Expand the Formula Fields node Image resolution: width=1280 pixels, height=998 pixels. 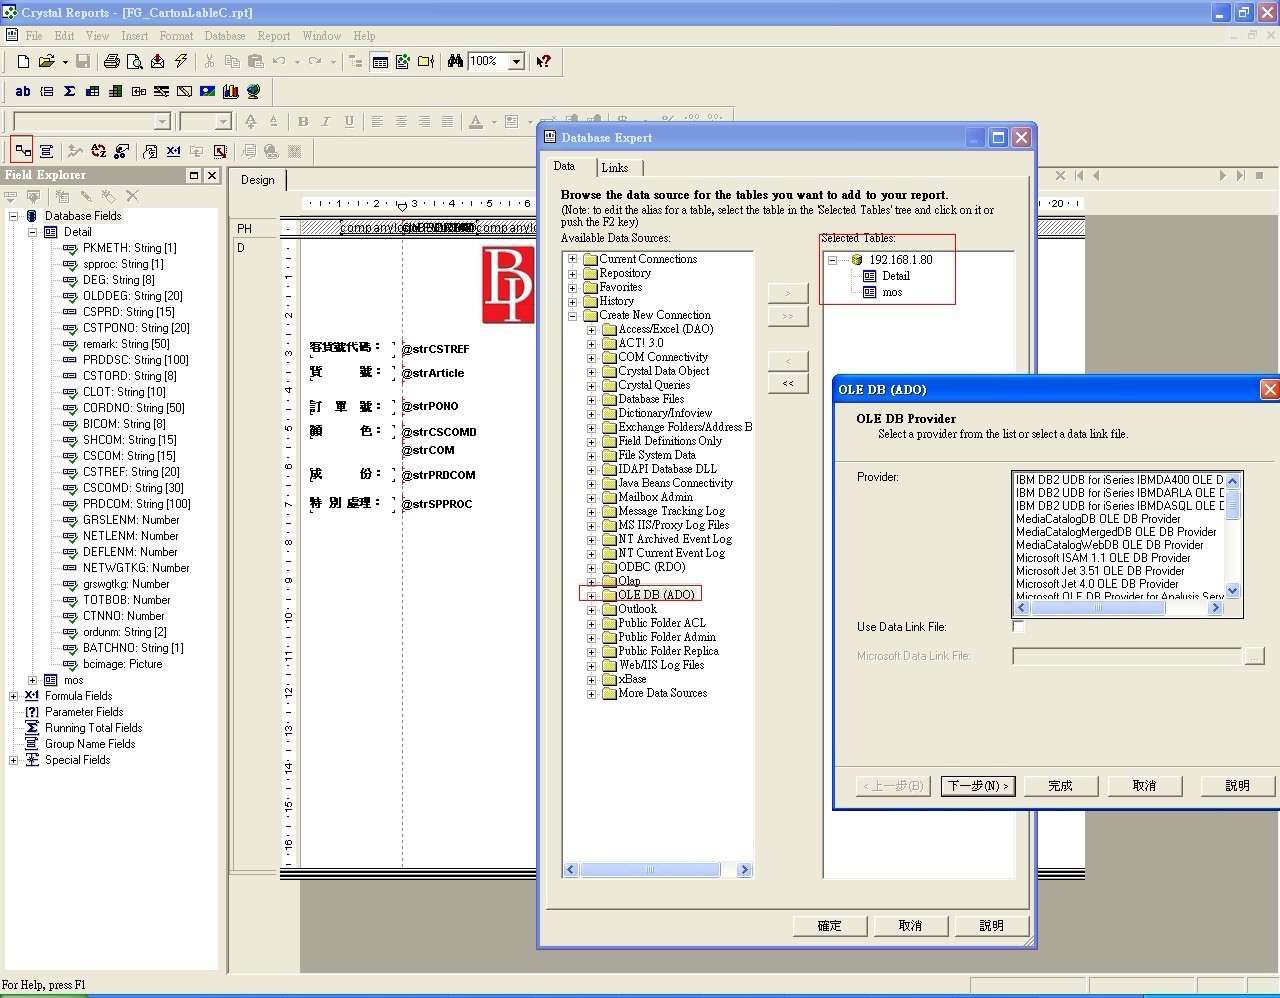tap(14, 696)
